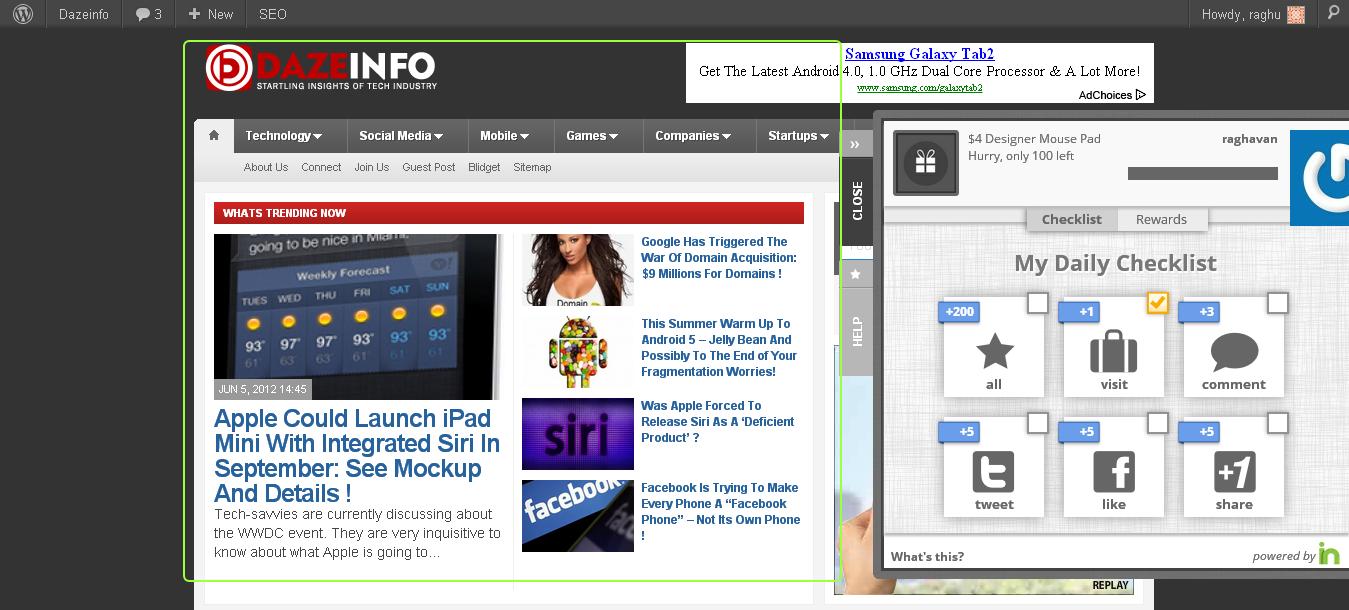Click the blue power logo badge
Image resolution: width=1349 pixels, height=610 pixels.
point(1319,178)
